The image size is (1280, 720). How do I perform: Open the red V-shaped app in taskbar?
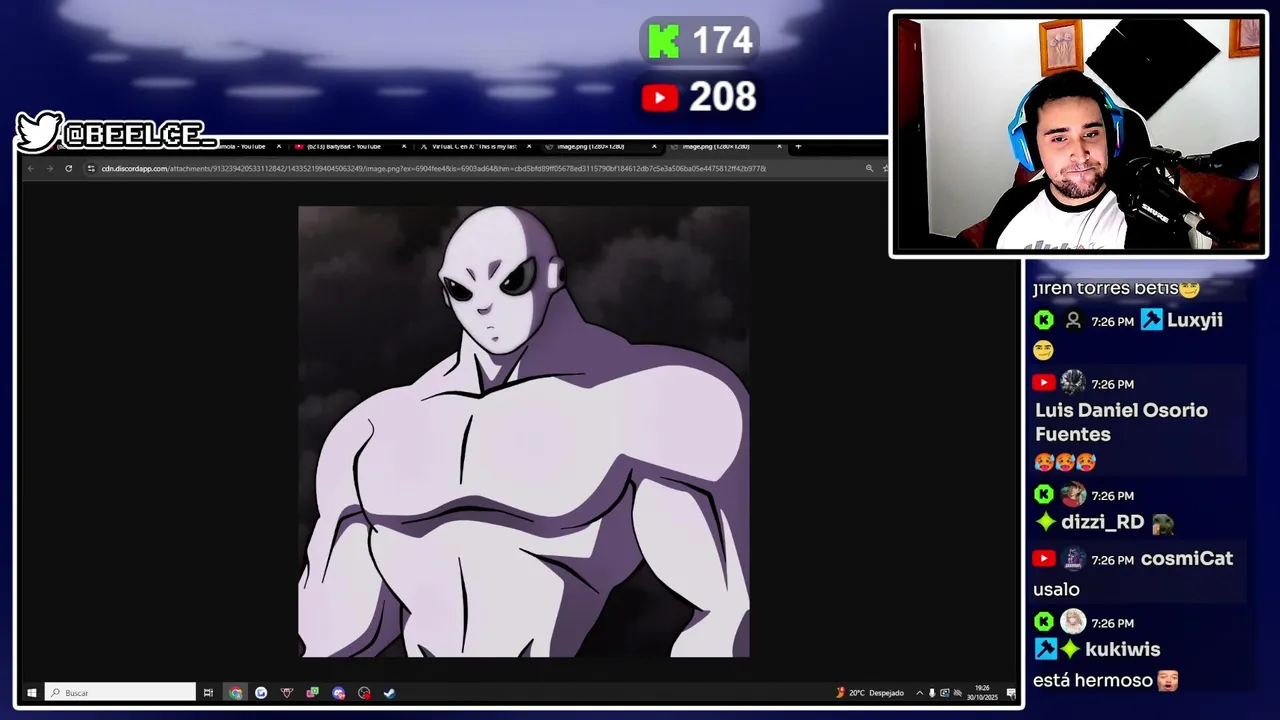pyautogui.click(x=287, y=692)
